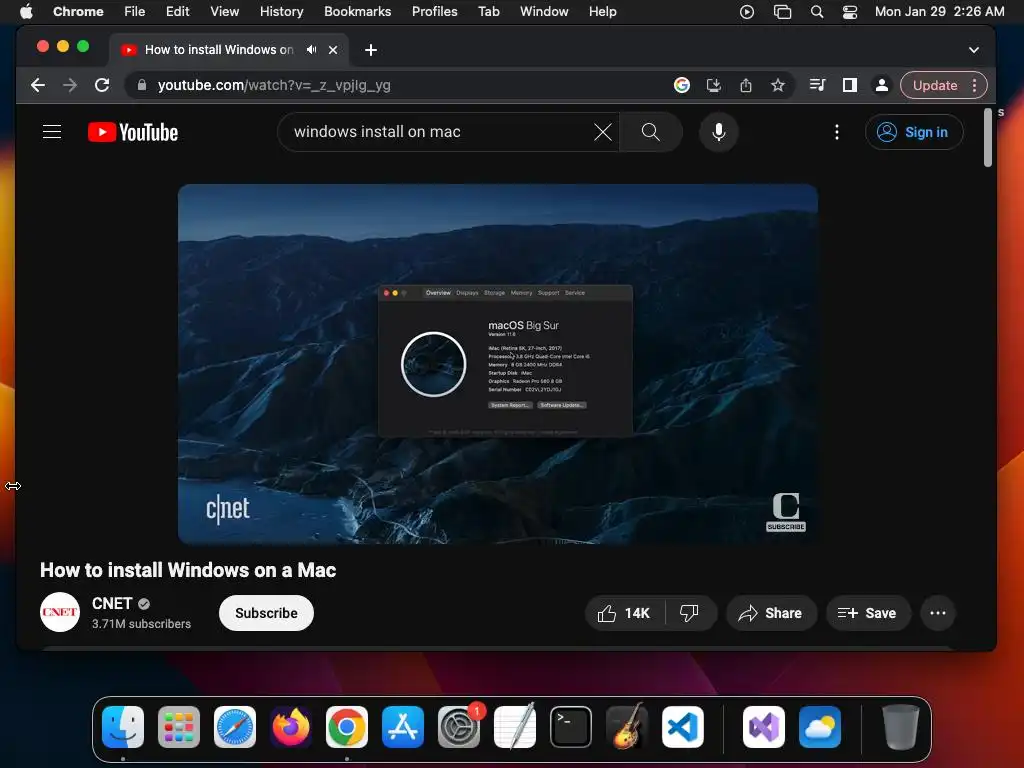Open Spotlight search in menu bar

click(816, 11)
